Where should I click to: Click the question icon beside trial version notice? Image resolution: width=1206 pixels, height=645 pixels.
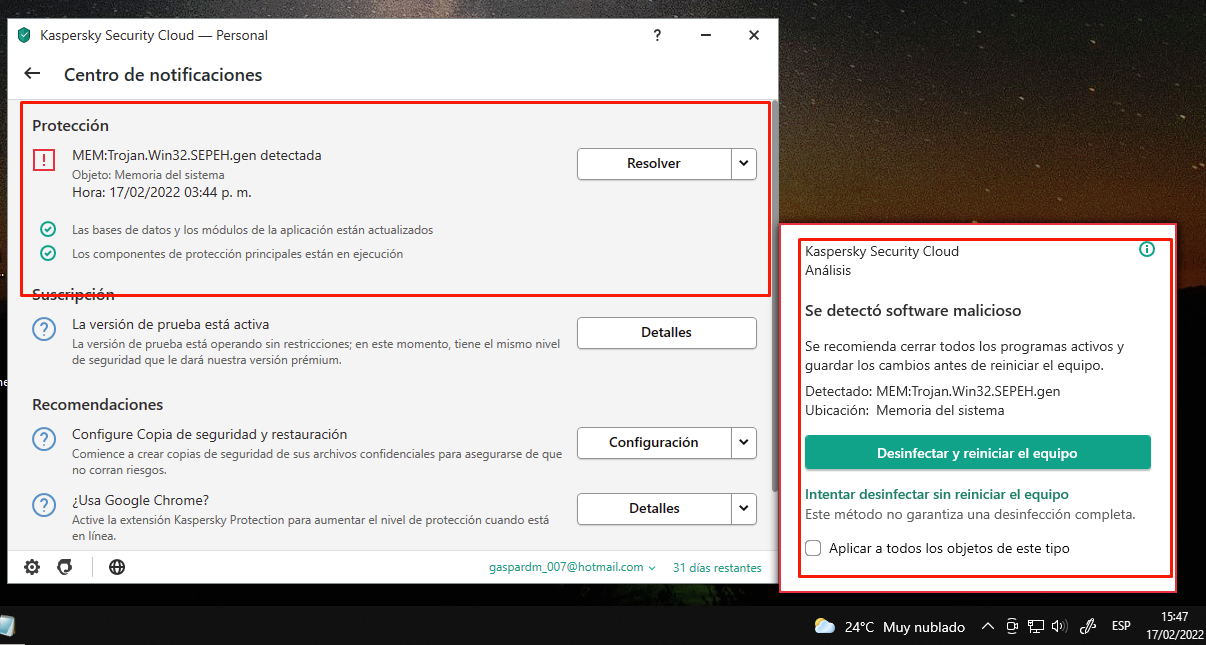coord(44,329)
